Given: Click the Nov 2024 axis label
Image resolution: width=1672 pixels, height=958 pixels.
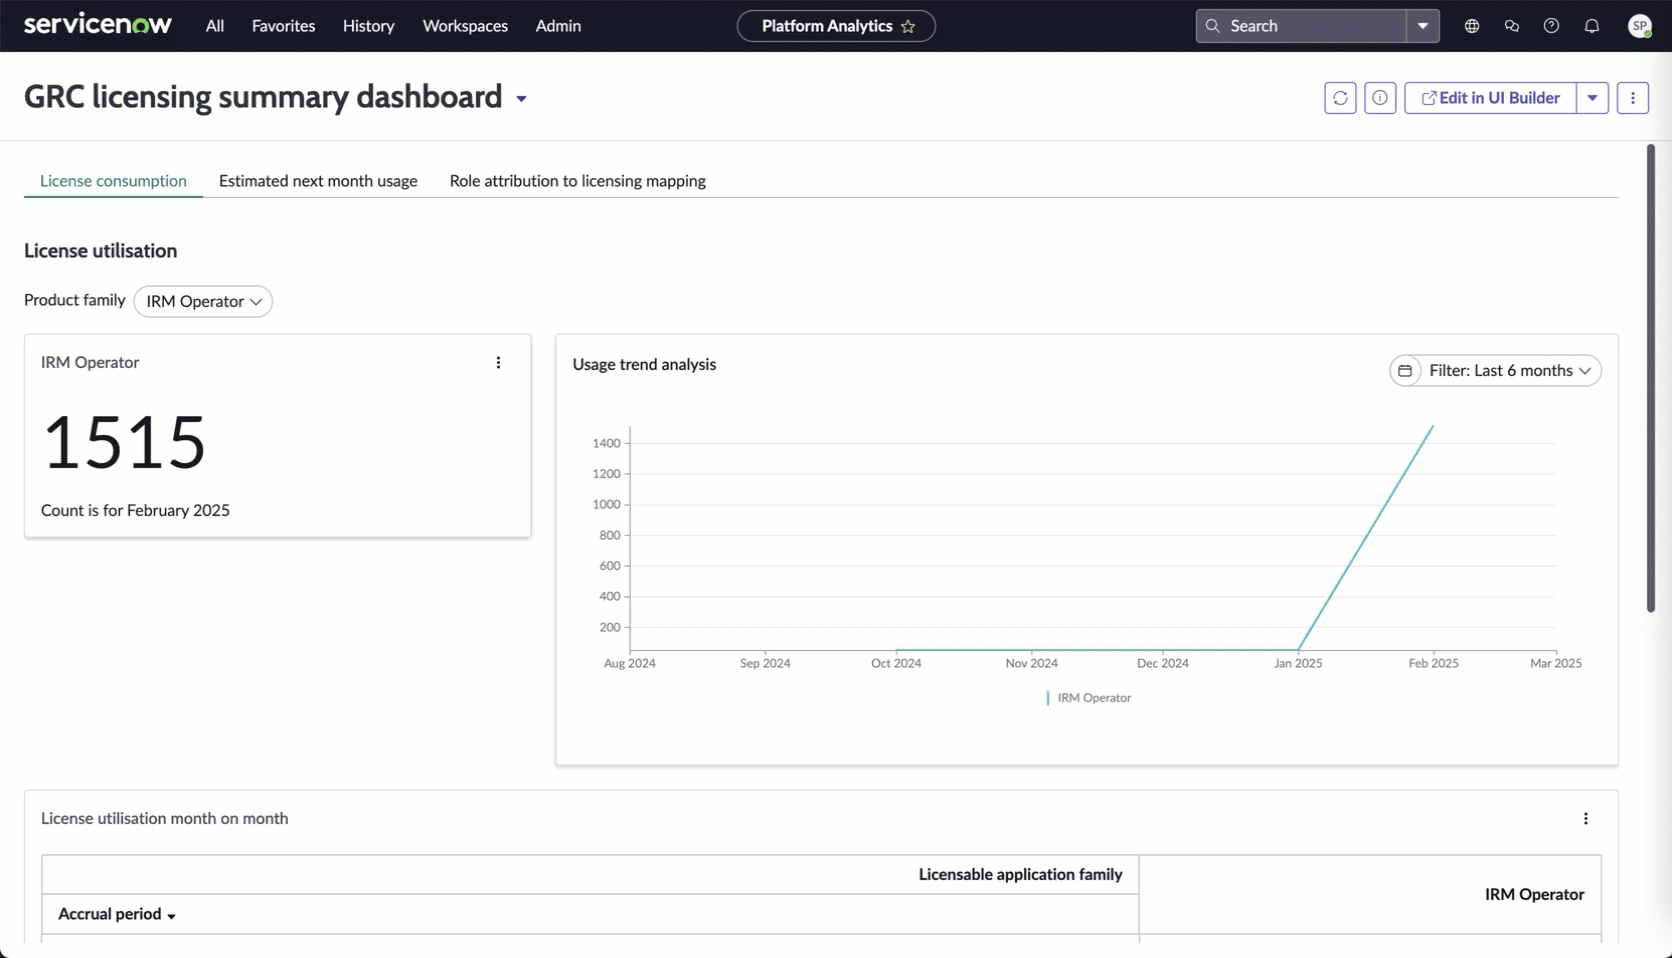Looking at the screenshot, I should pos(1032,663).
